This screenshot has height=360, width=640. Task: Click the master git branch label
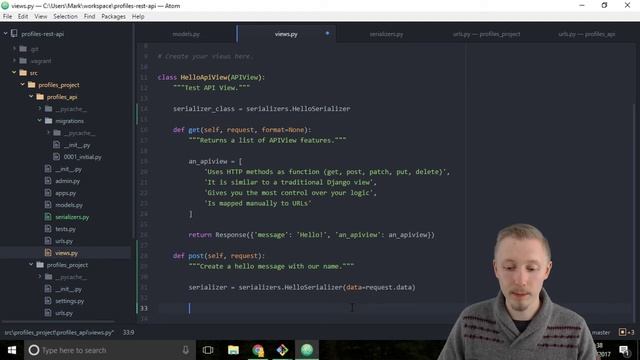point(601,333)
